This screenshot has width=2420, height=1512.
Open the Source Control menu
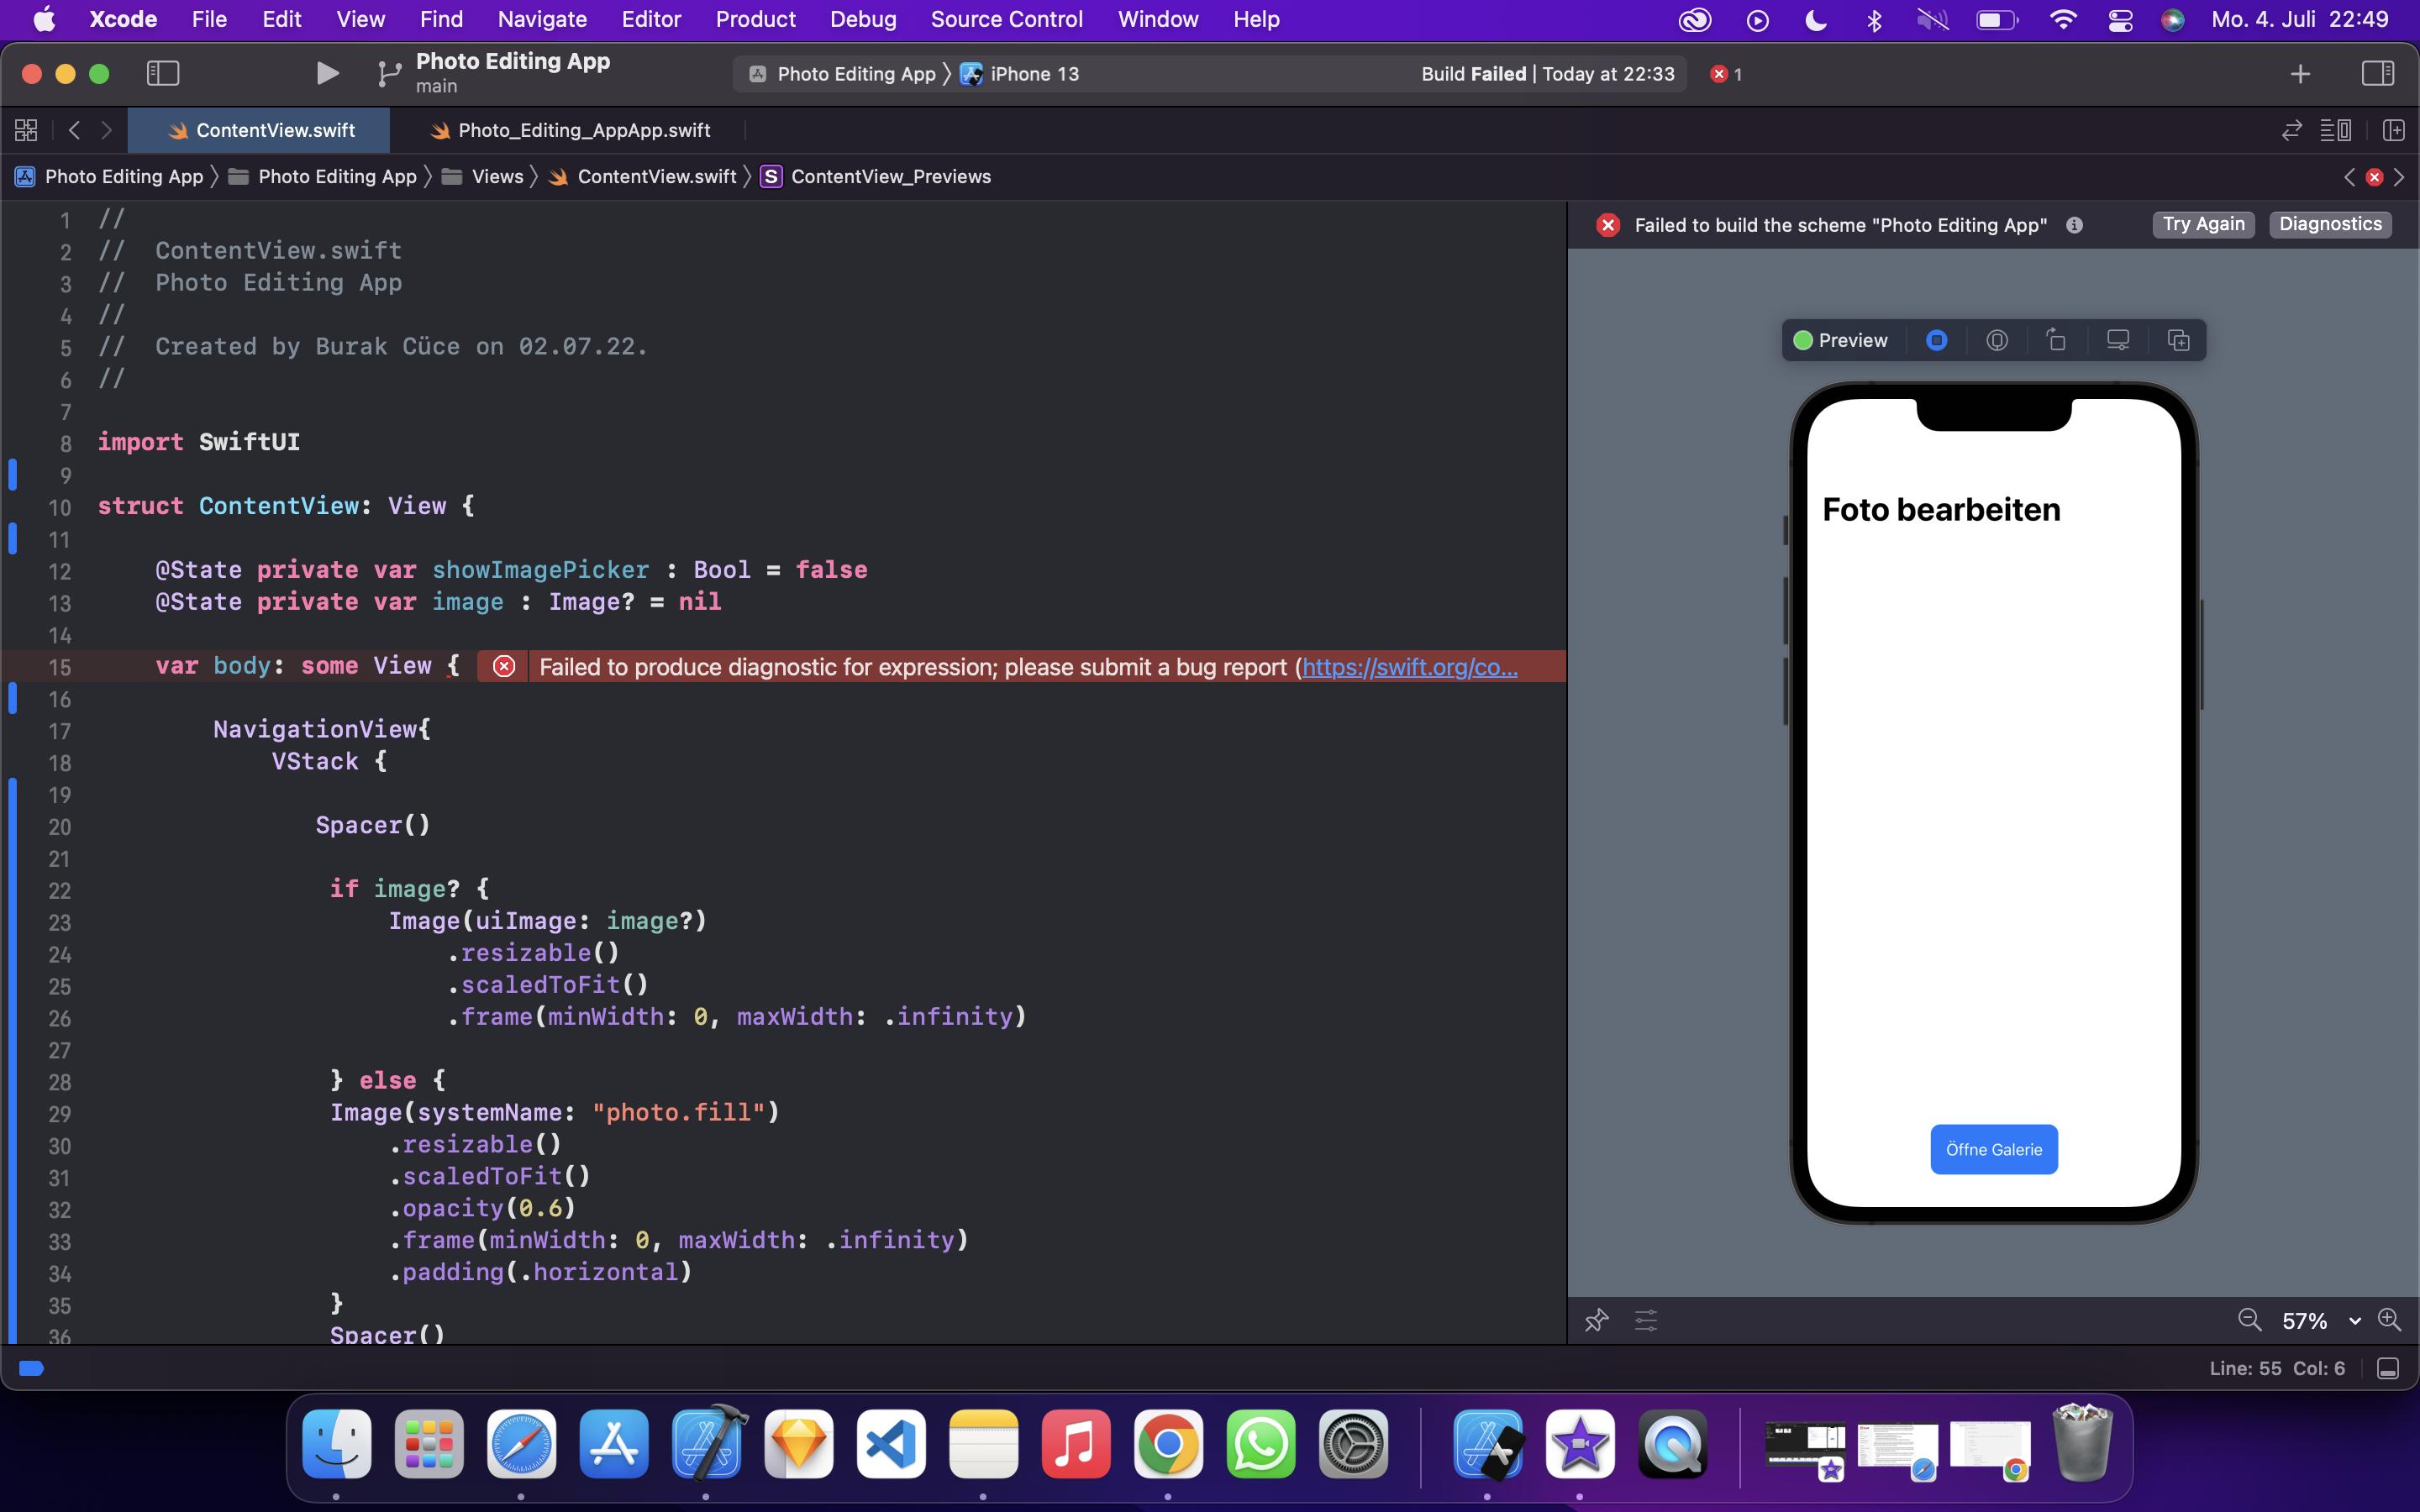click(x=1006, y=19)
